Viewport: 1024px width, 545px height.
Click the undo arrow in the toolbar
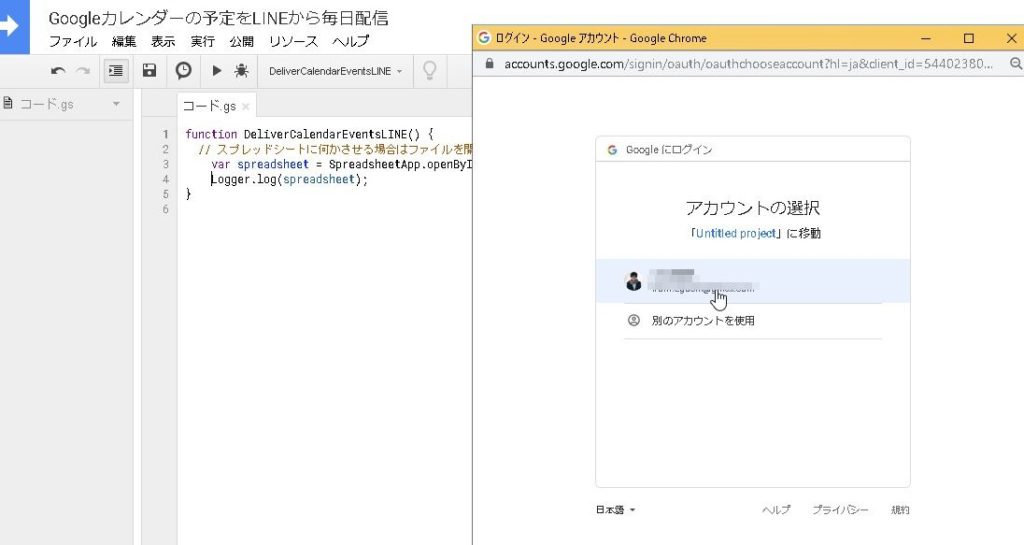58,71
